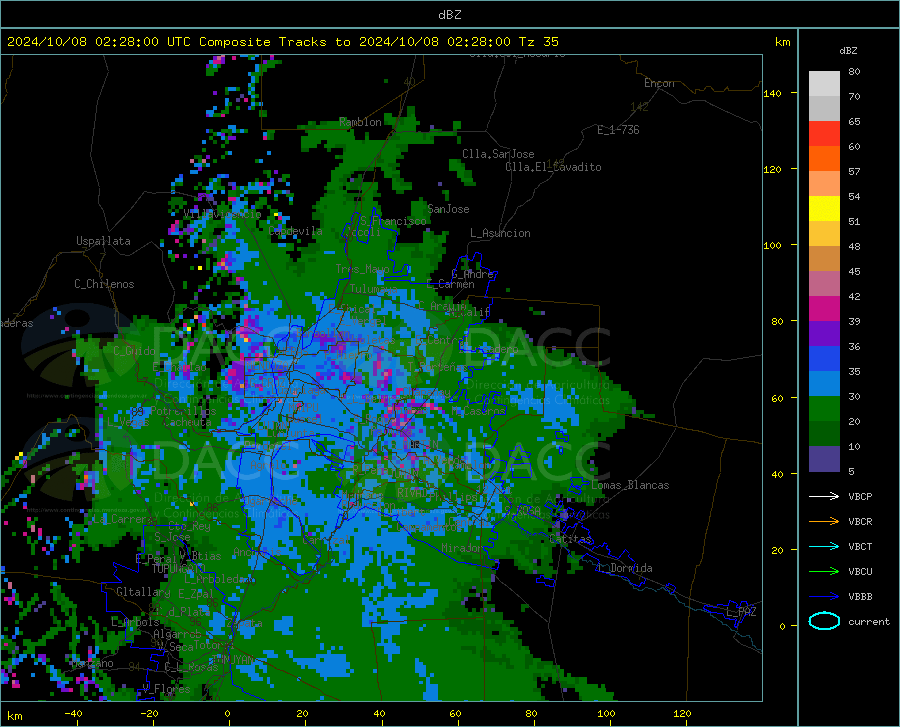Click the white VBCP arrow in legend
This screenshot has height=727, width=900.
(824, 496)
